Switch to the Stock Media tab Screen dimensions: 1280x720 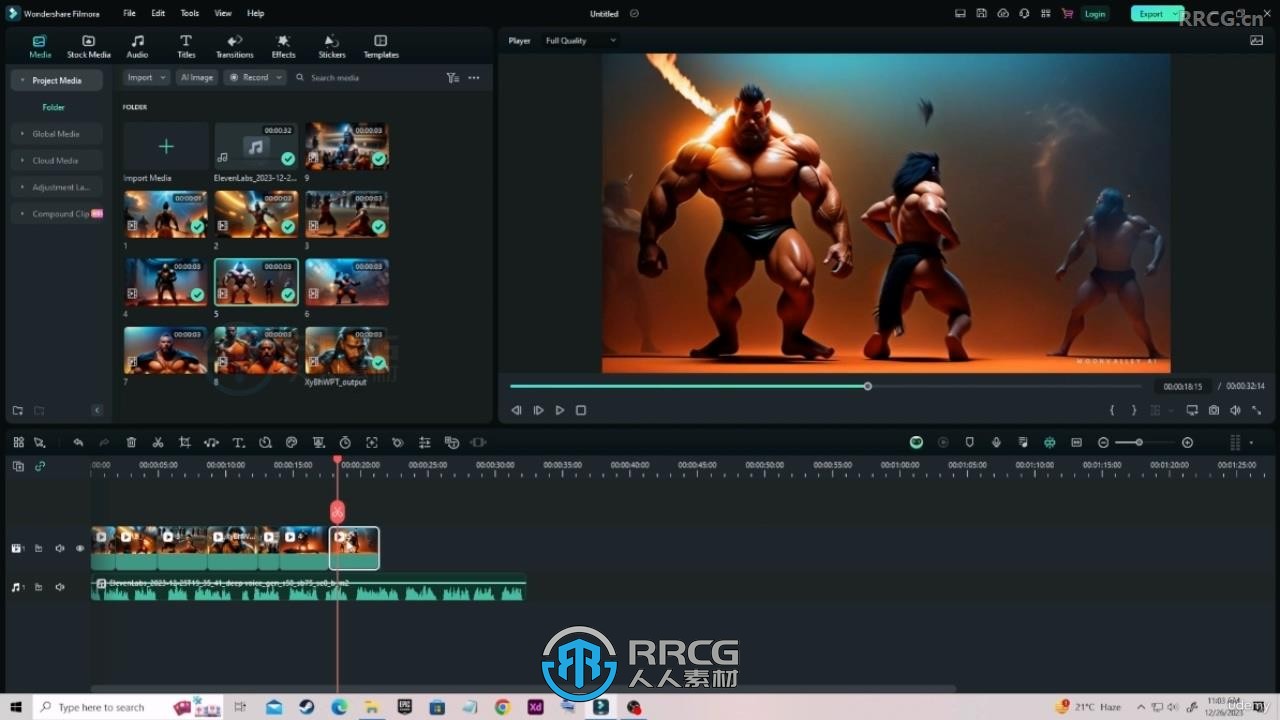point(89,46)
